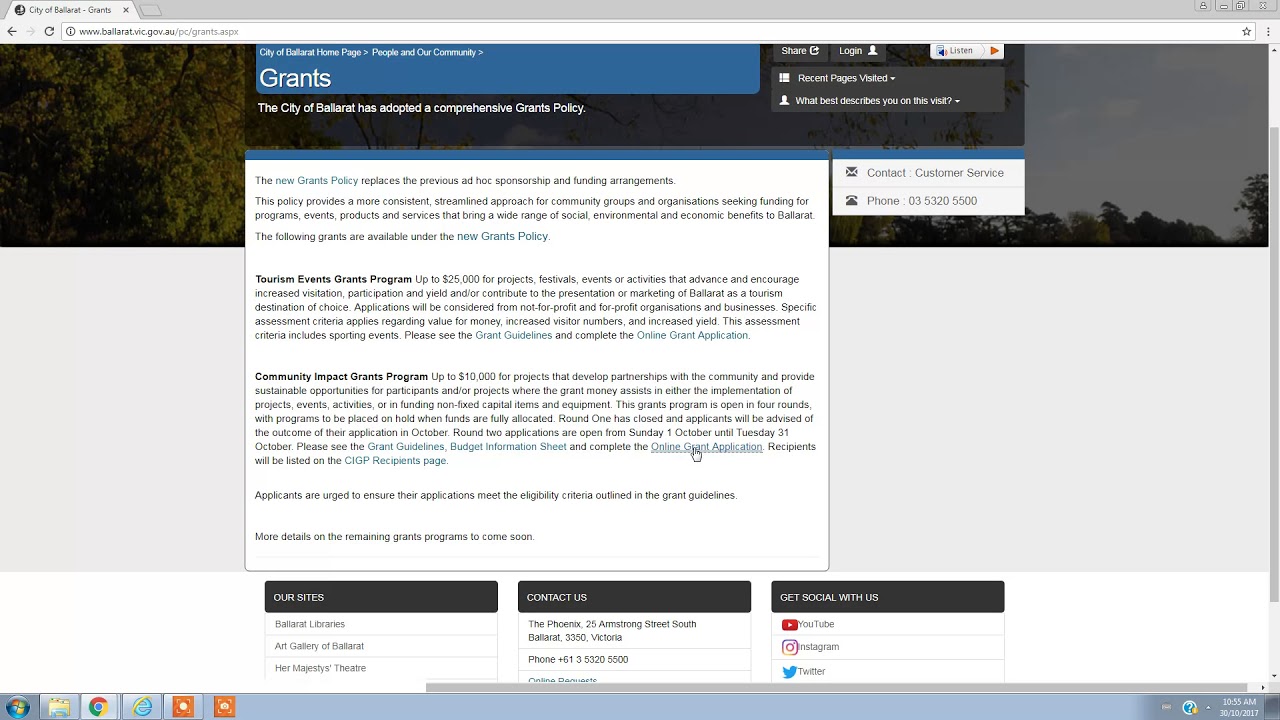Play the Listen audio with orange arrow

(994, 51)
